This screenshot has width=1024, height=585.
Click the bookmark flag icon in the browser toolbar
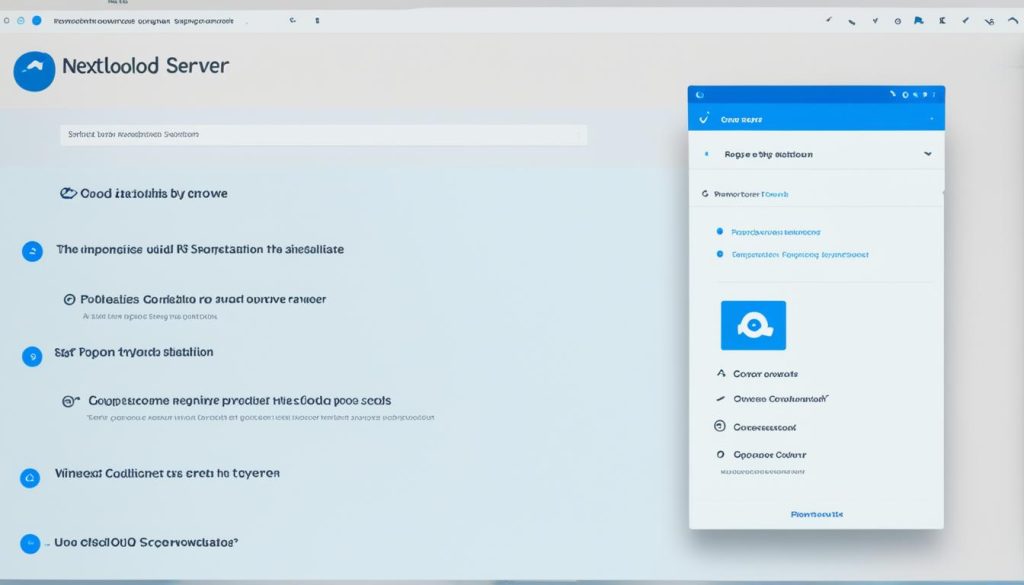(x=919, y=20)
